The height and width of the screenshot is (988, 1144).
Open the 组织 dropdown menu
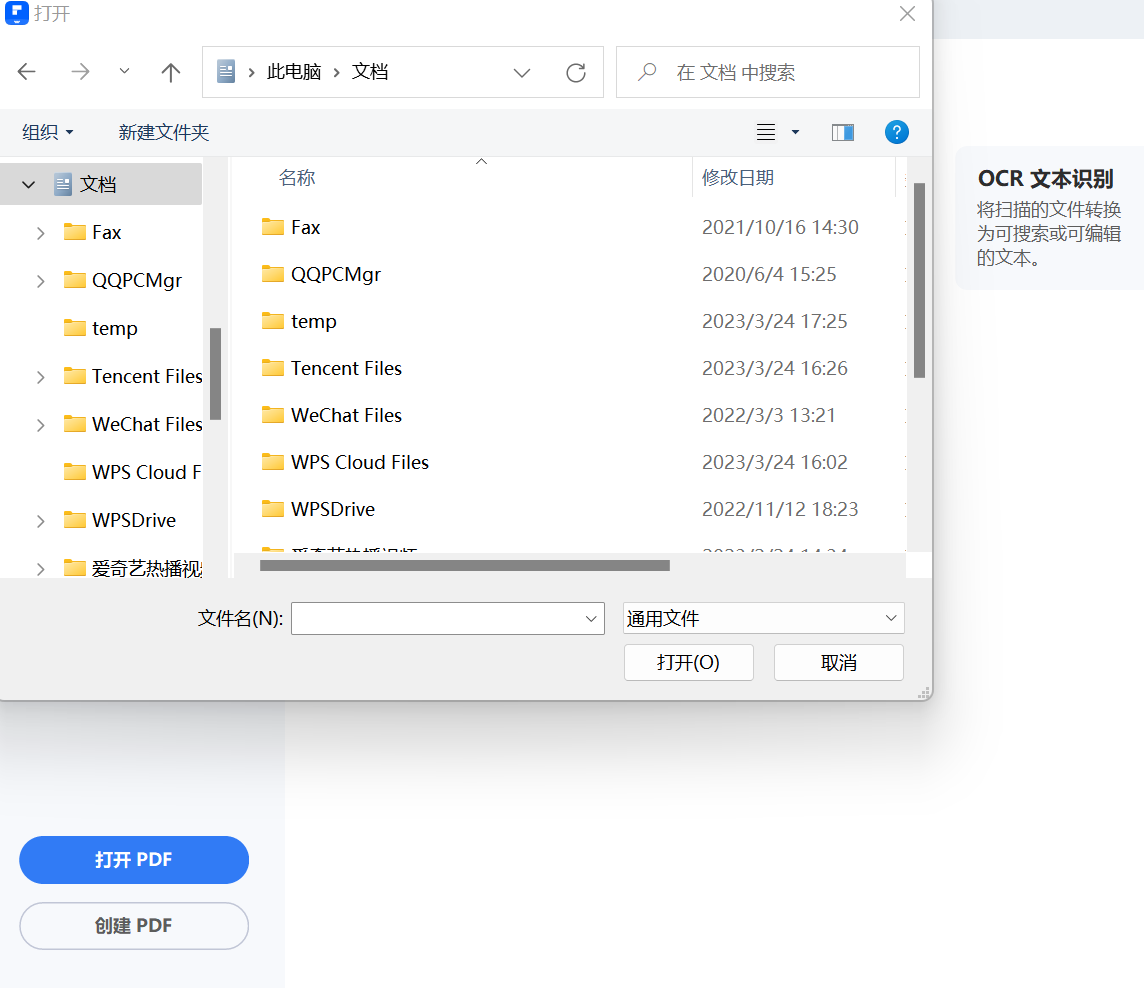(x=46, y=131)
